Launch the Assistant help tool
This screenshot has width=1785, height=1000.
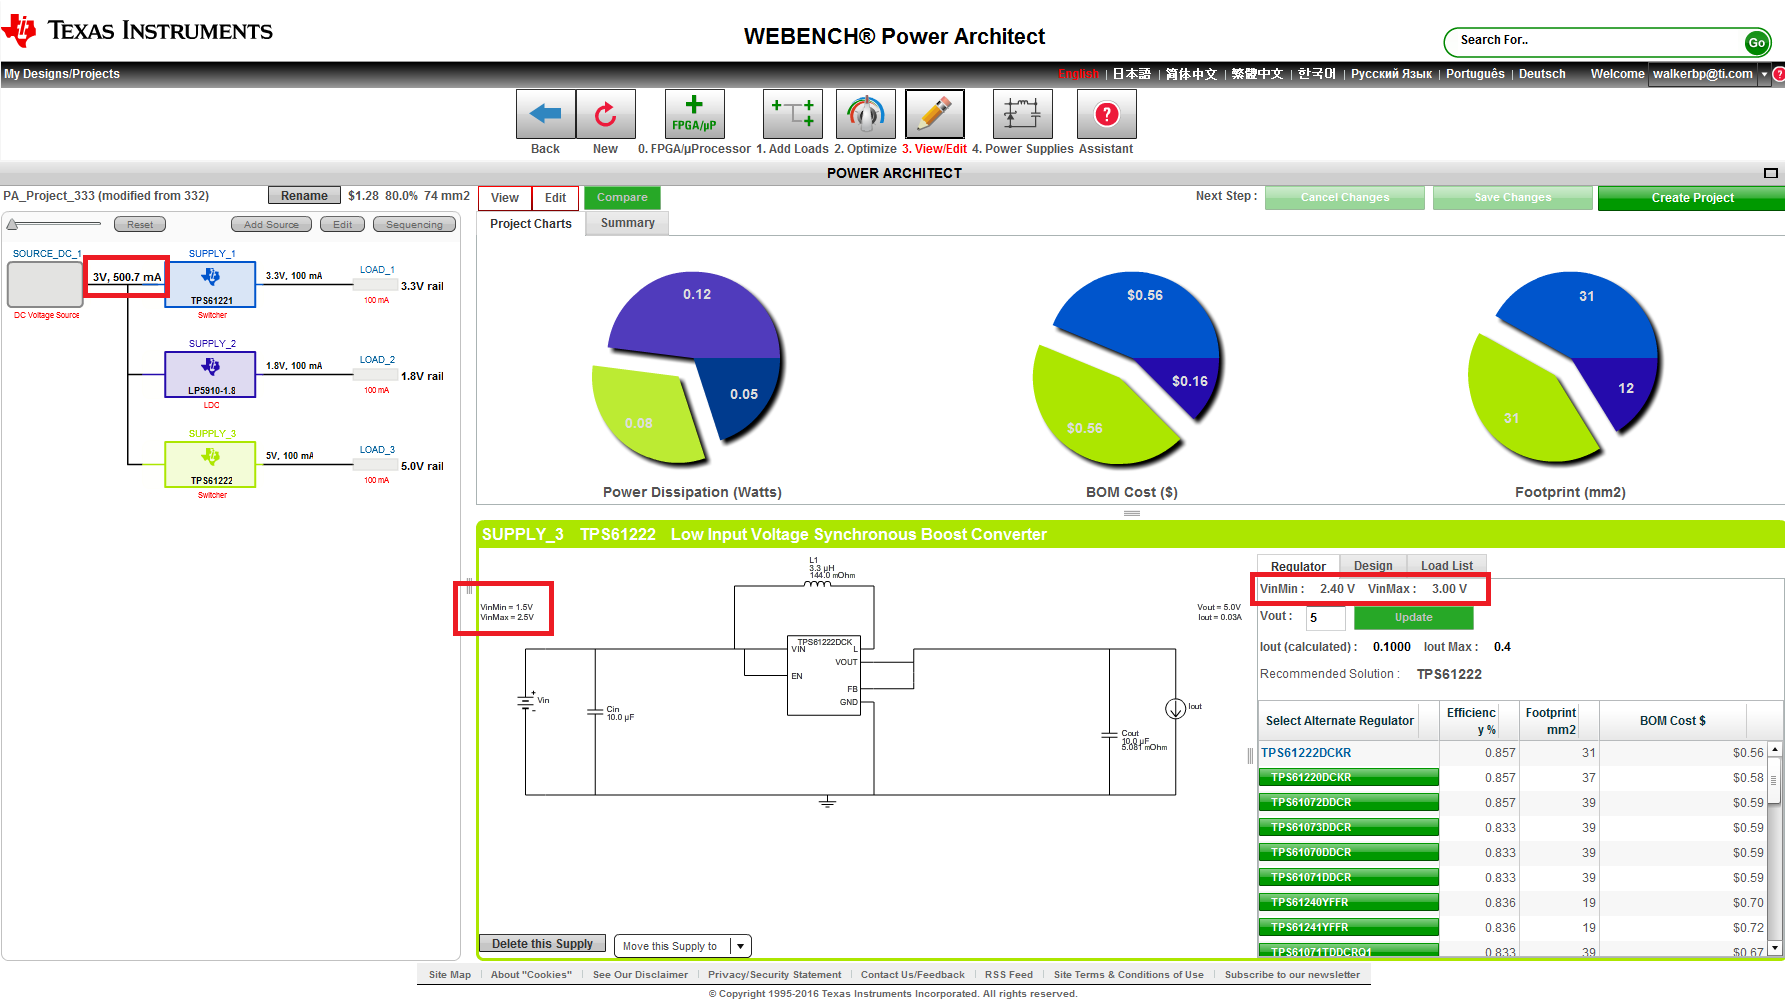tap(1105, 113)
